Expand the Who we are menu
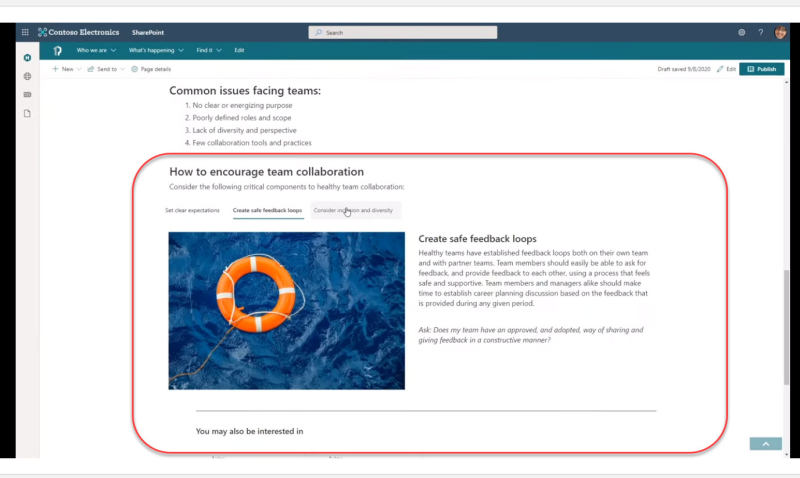The height and width of the screenshot is (478, 800). click(x=96, y=50)
